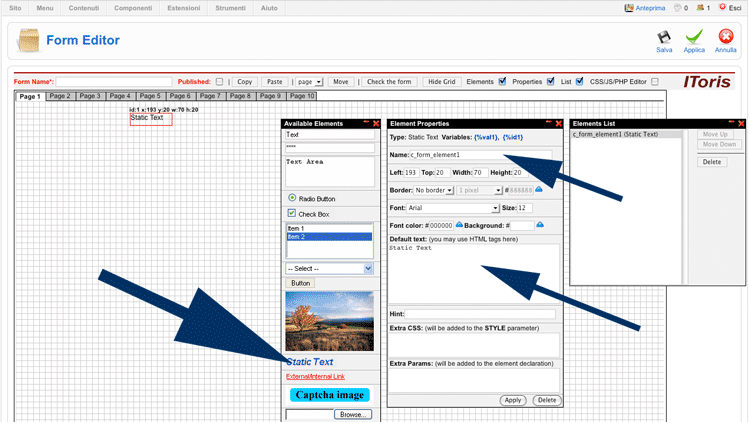
Task: Toggle the Elements panel checkbox
Action: tap(502, 81)
